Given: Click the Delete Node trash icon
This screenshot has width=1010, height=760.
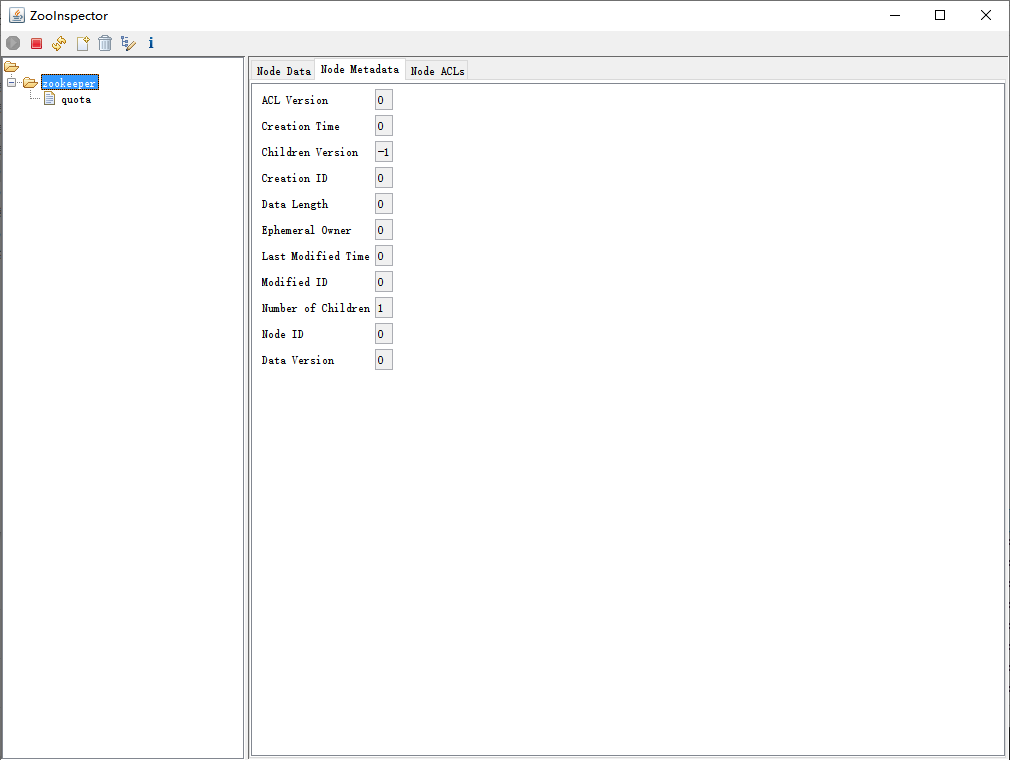Looking at the screenshot, I should [x=105, y=43].
